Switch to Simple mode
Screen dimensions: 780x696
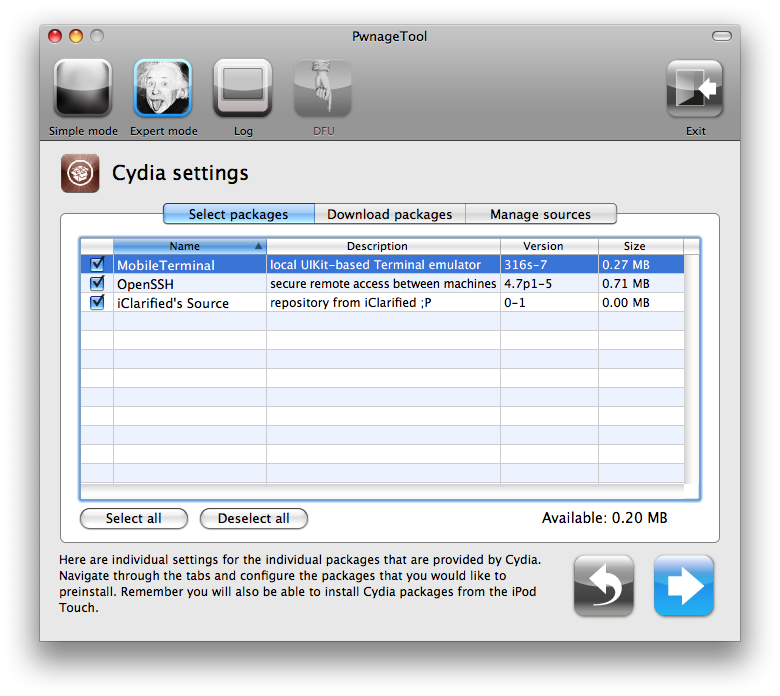[x=83, y=89]
